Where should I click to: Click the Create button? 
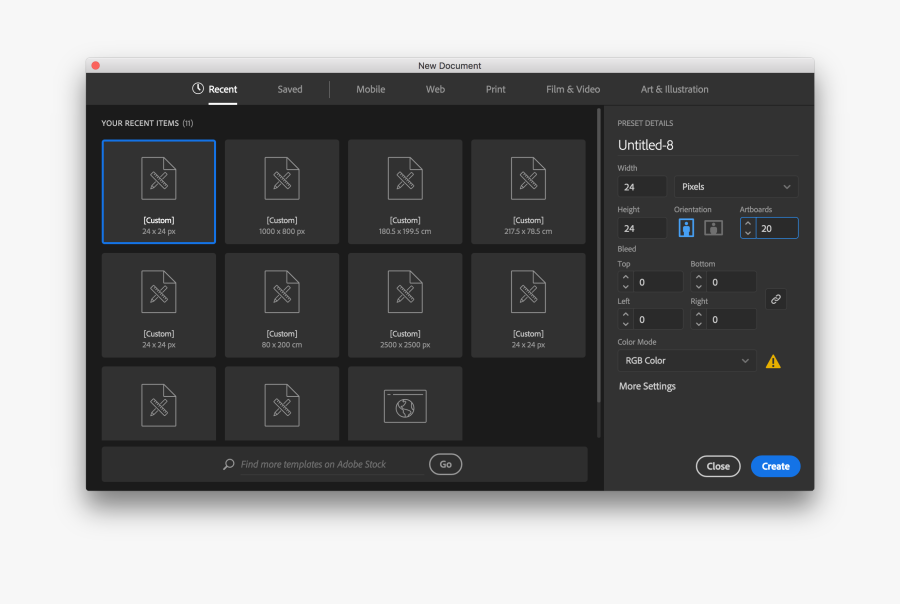(775, 466)
